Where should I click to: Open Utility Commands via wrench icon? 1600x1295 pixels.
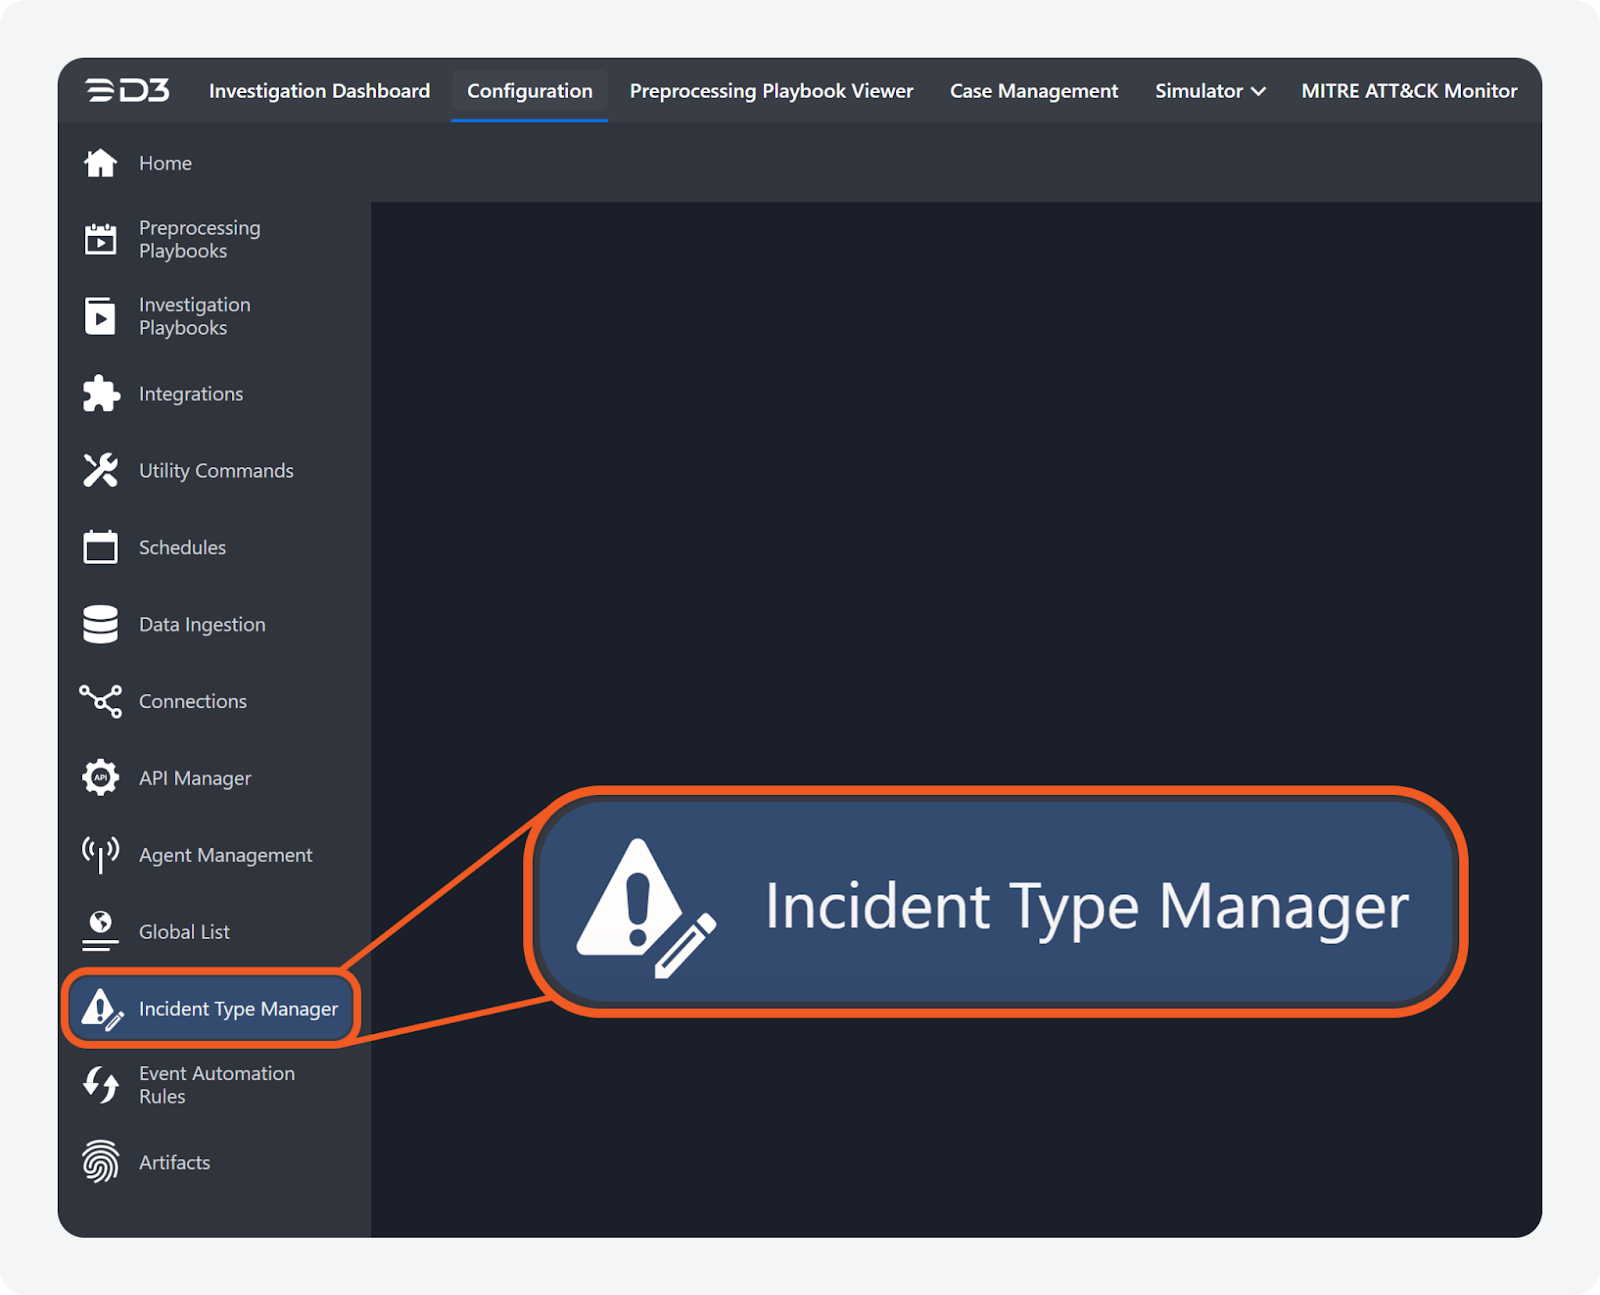click(100, 471)
